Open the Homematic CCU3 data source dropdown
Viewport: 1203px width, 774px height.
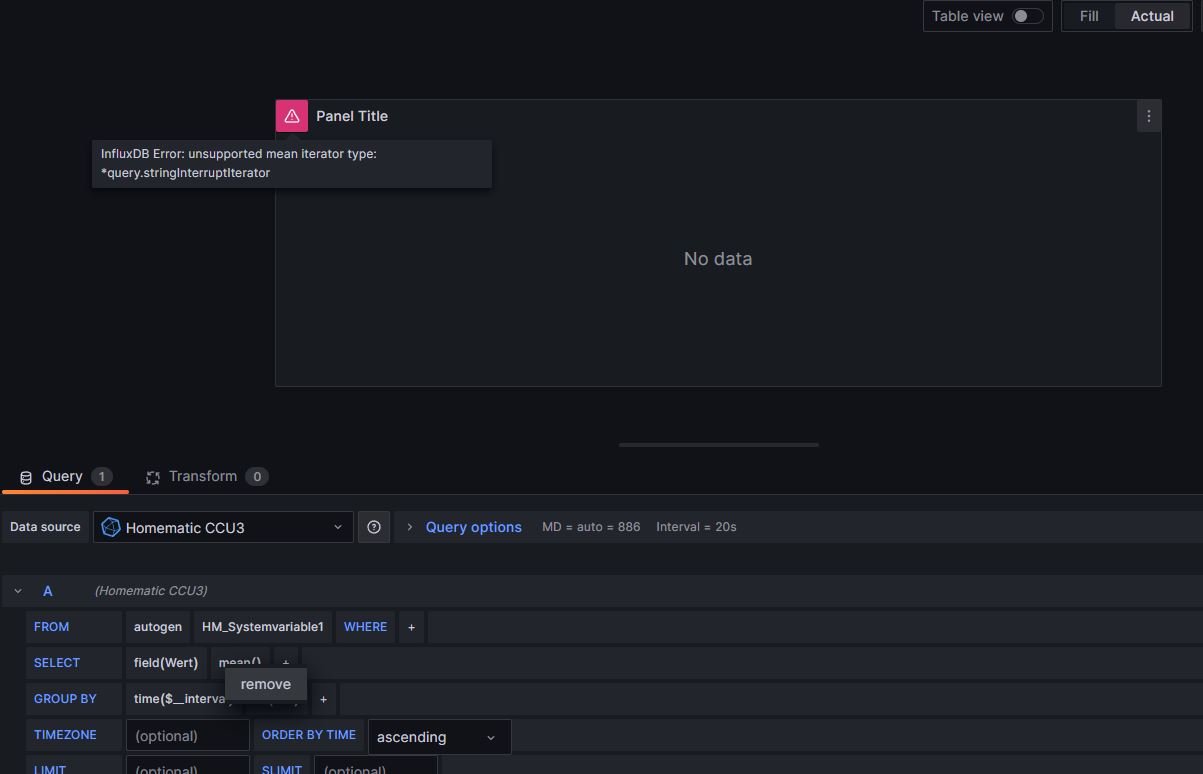[223, 527]
